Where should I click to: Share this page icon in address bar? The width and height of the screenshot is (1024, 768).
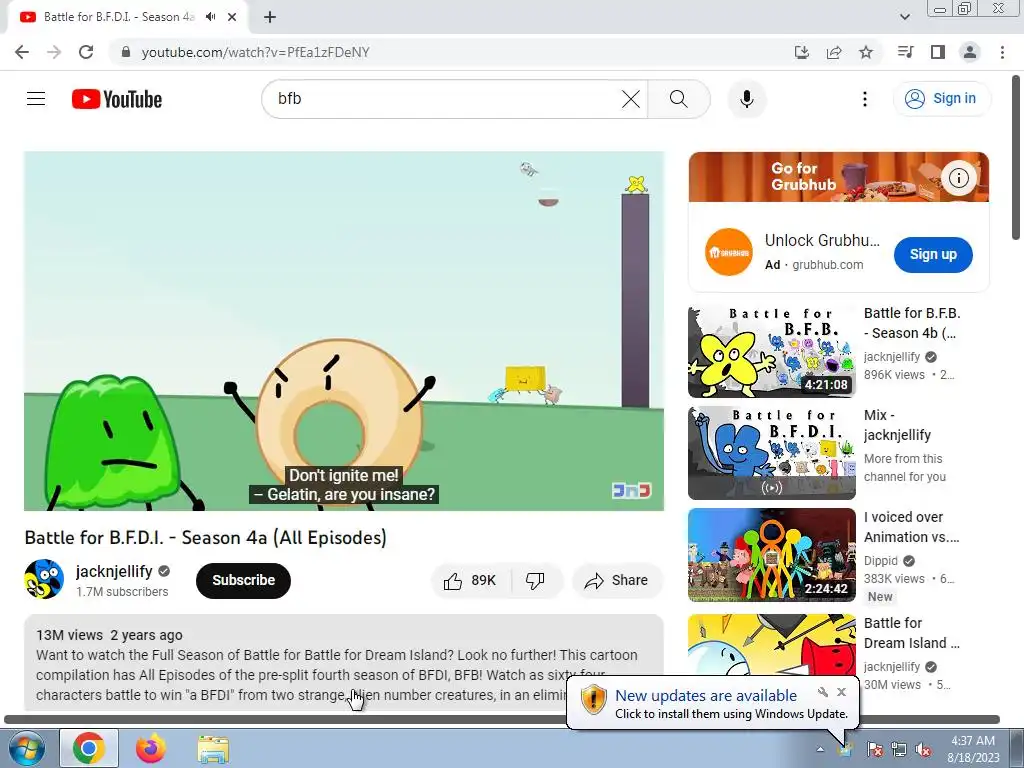[833, 52]
